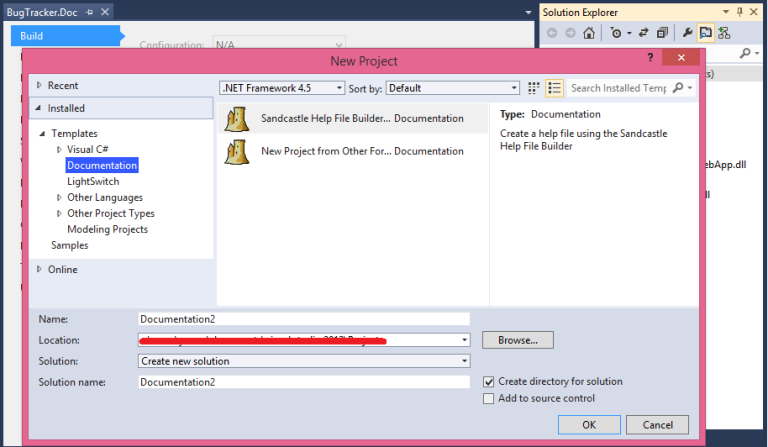Toggle the Preview Selected Items icon
This screenshot has width=768, height=447.
[x=705, y=33]
